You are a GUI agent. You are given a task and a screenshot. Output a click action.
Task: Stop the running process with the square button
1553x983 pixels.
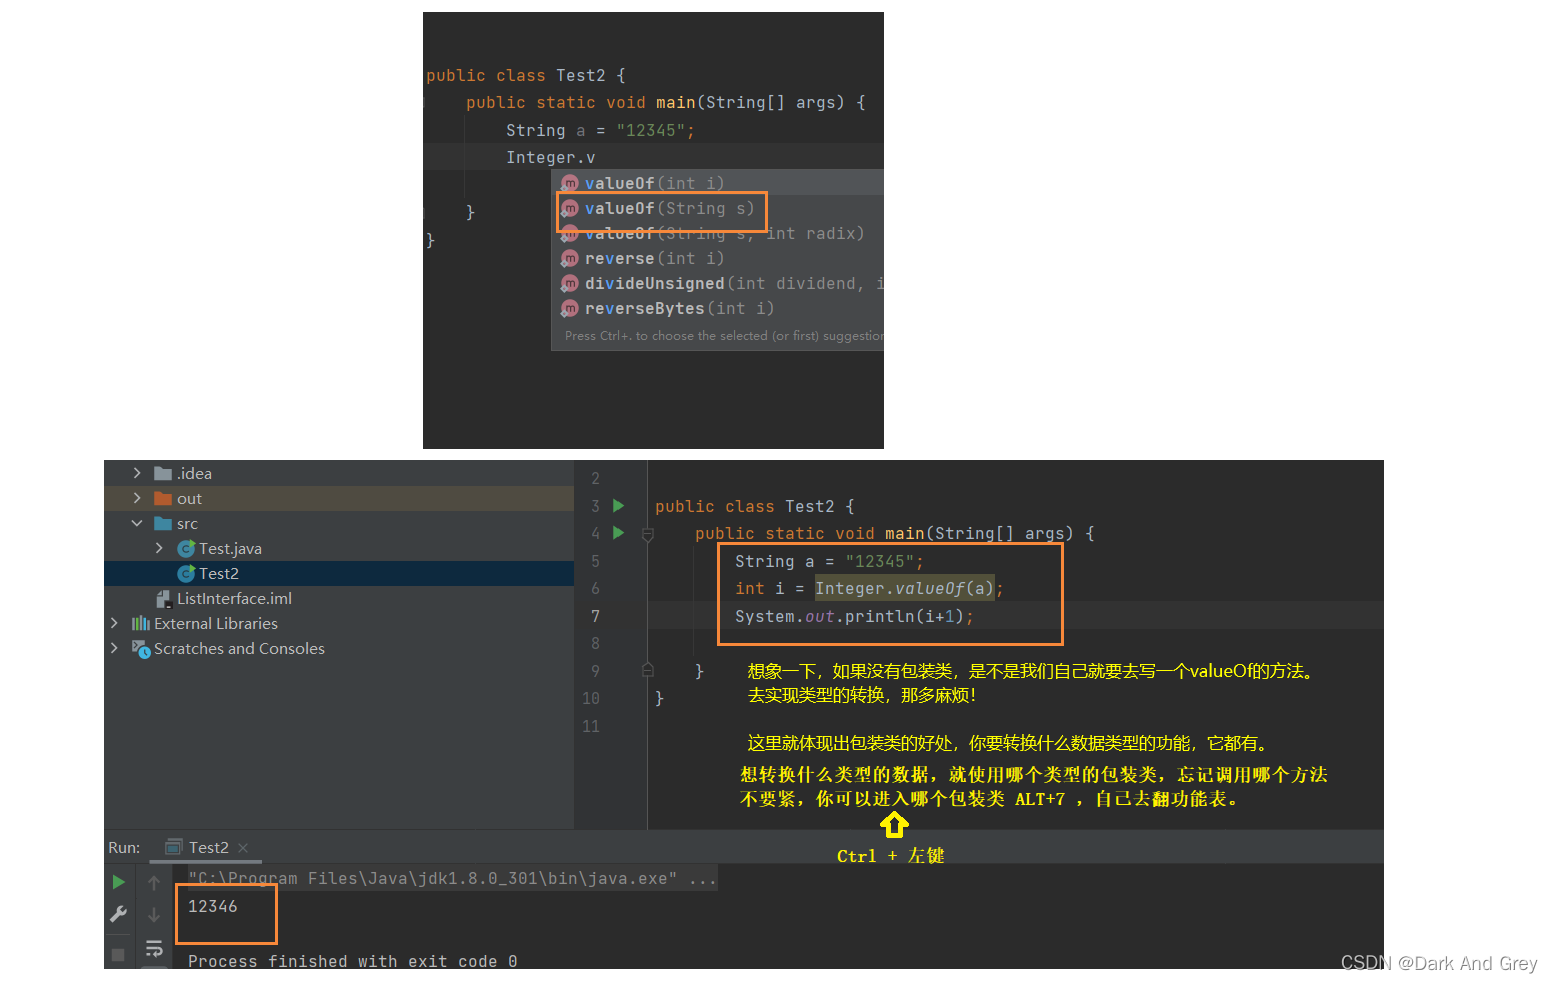[x=118, y=955]
